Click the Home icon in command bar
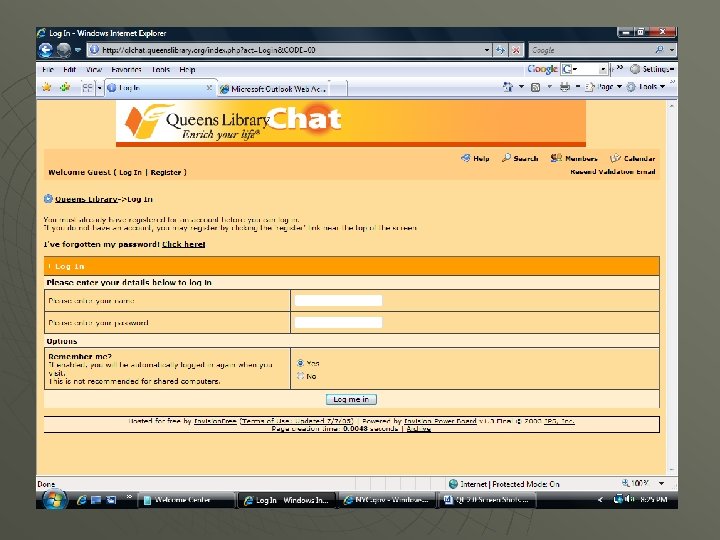The height and width of the screenshot is (540, 720). (x=508, y=87)
